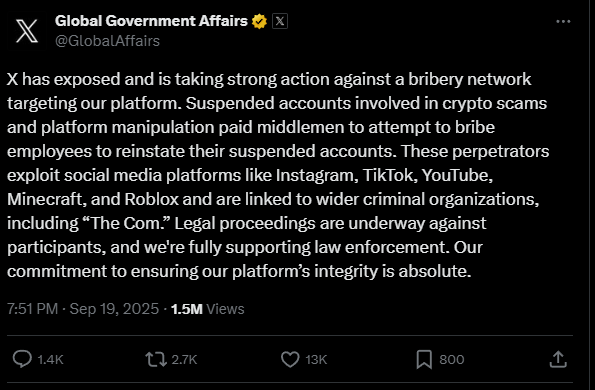Click the 13K likes count
Screen dimensions: 595x390
tap(316, 360)
